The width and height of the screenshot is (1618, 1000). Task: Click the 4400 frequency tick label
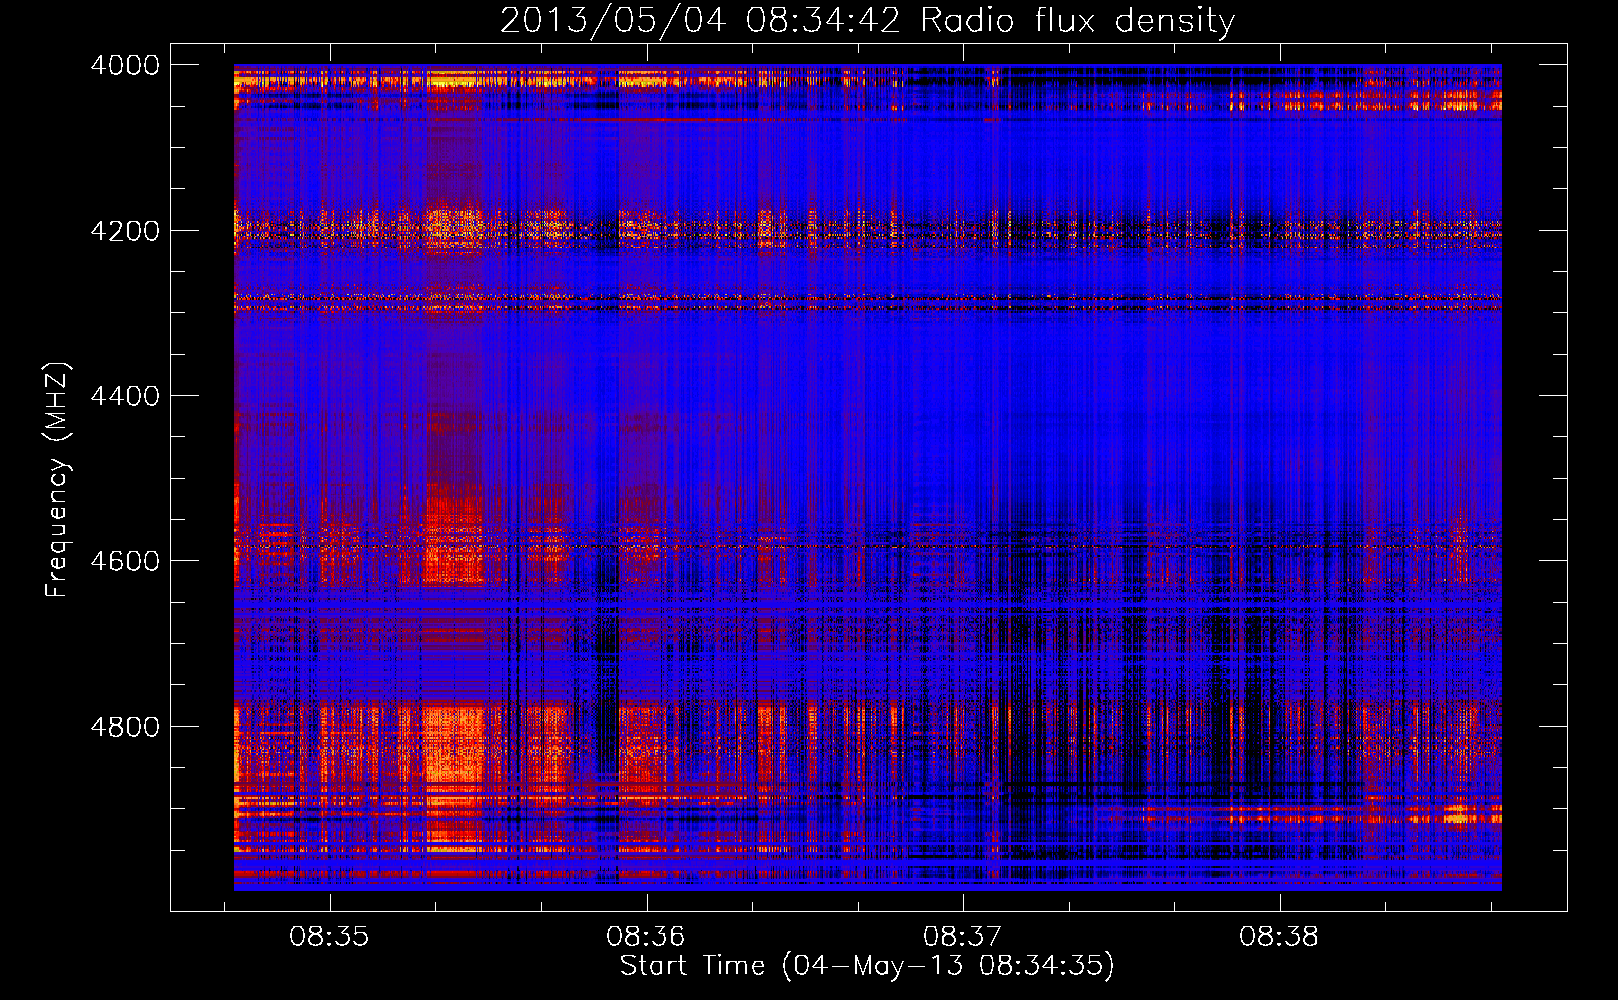125,396
